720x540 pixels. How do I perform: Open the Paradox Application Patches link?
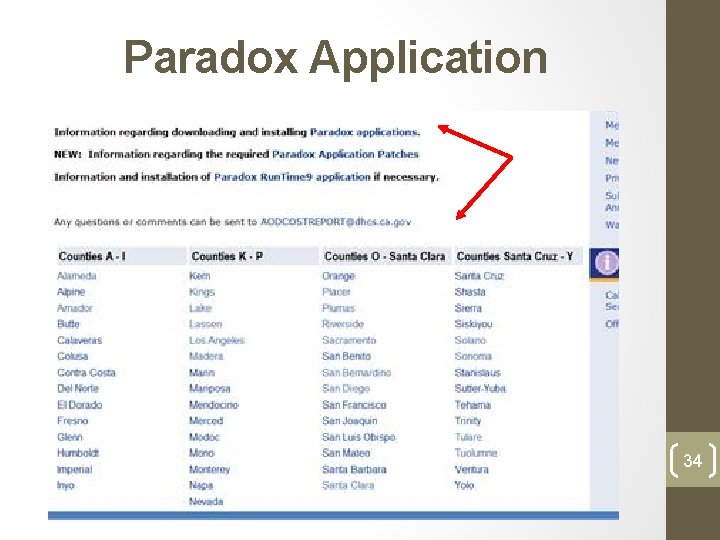click(345, 154)
